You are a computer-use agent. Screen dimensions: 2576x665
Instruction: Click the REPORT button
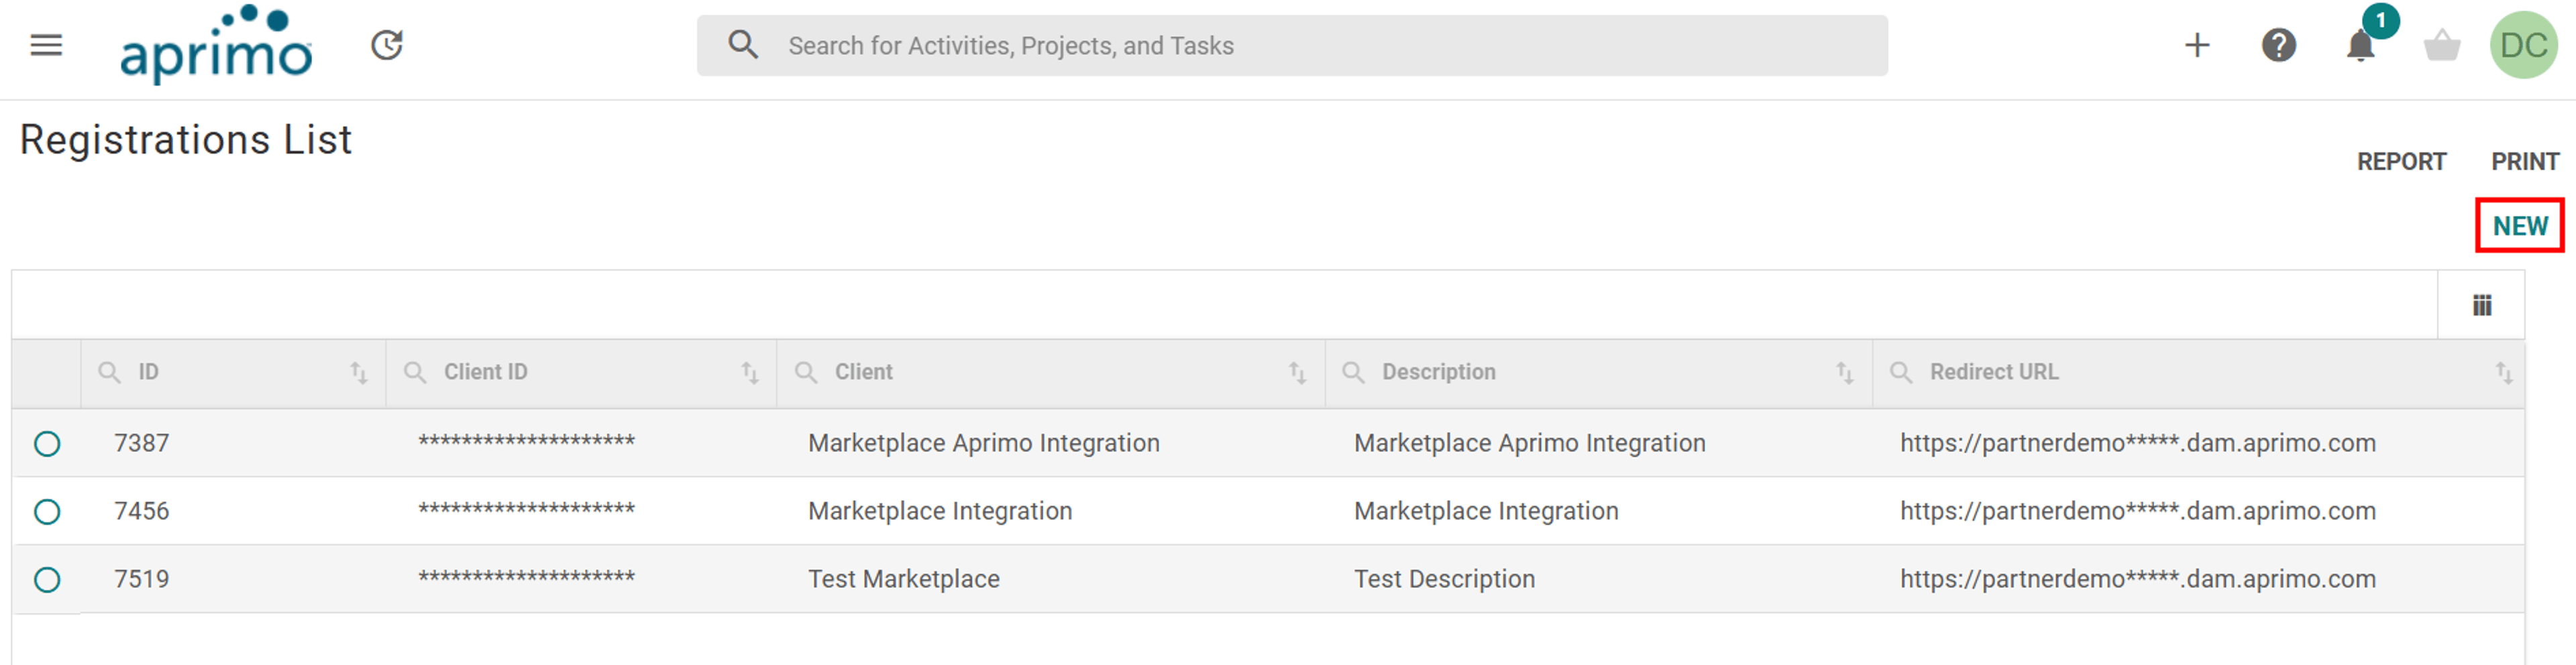click(2401, 162)
